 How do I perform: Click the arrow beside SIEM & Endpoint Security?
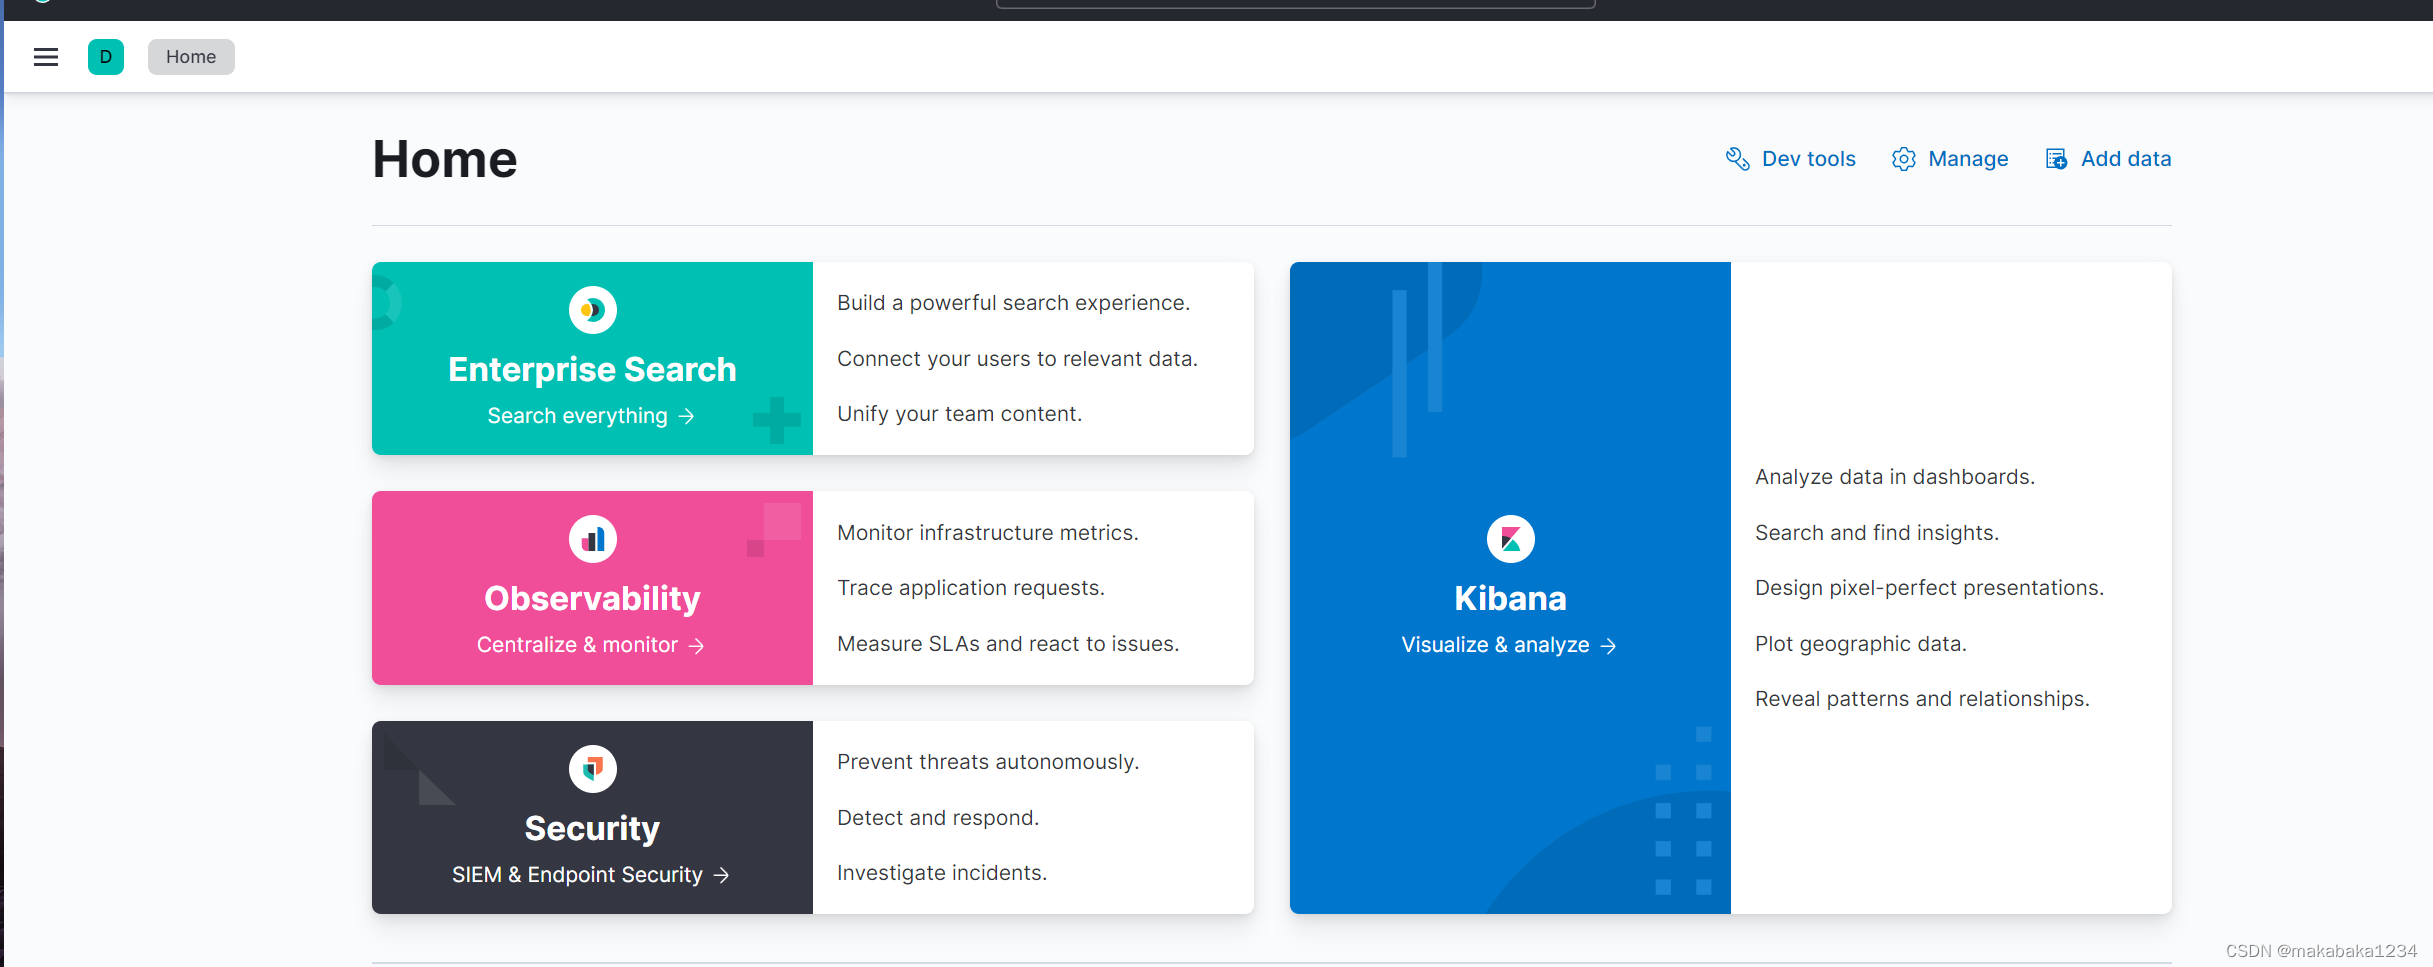coord(722,875)
